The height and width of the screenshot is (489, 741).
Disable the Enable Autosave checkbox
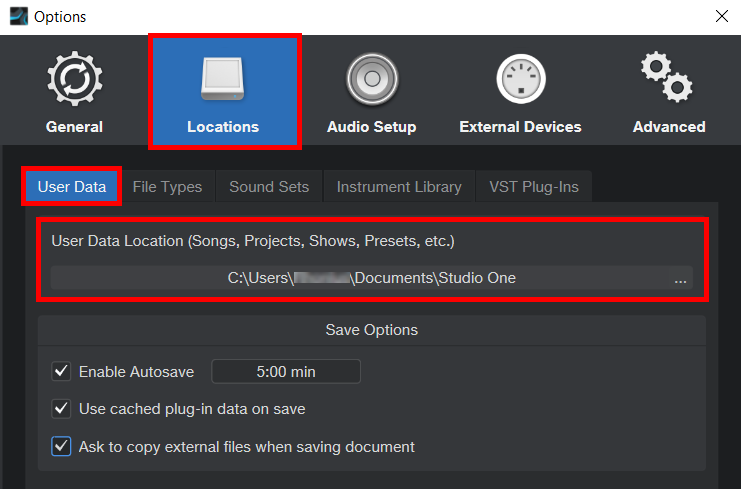coord(62,372)
